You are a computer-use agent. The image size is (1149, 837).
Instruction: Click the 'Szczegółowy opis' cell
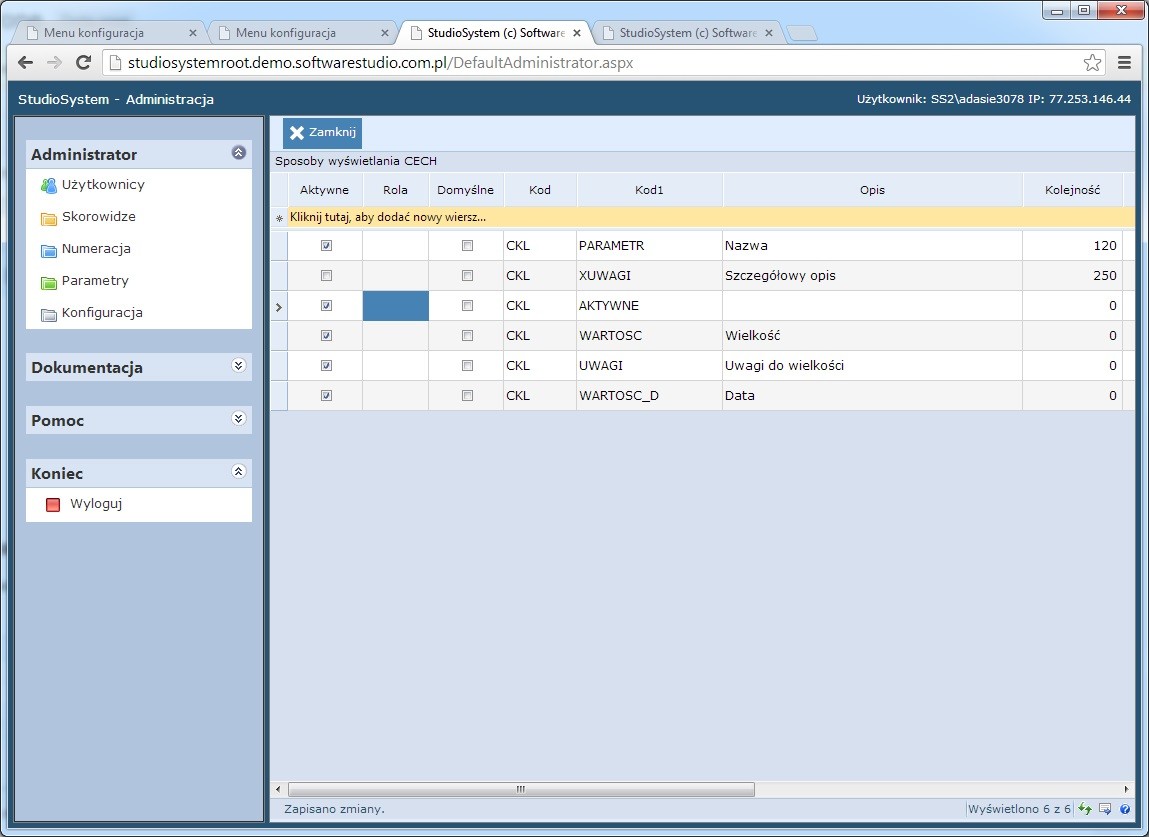click(x=872, y=276)
